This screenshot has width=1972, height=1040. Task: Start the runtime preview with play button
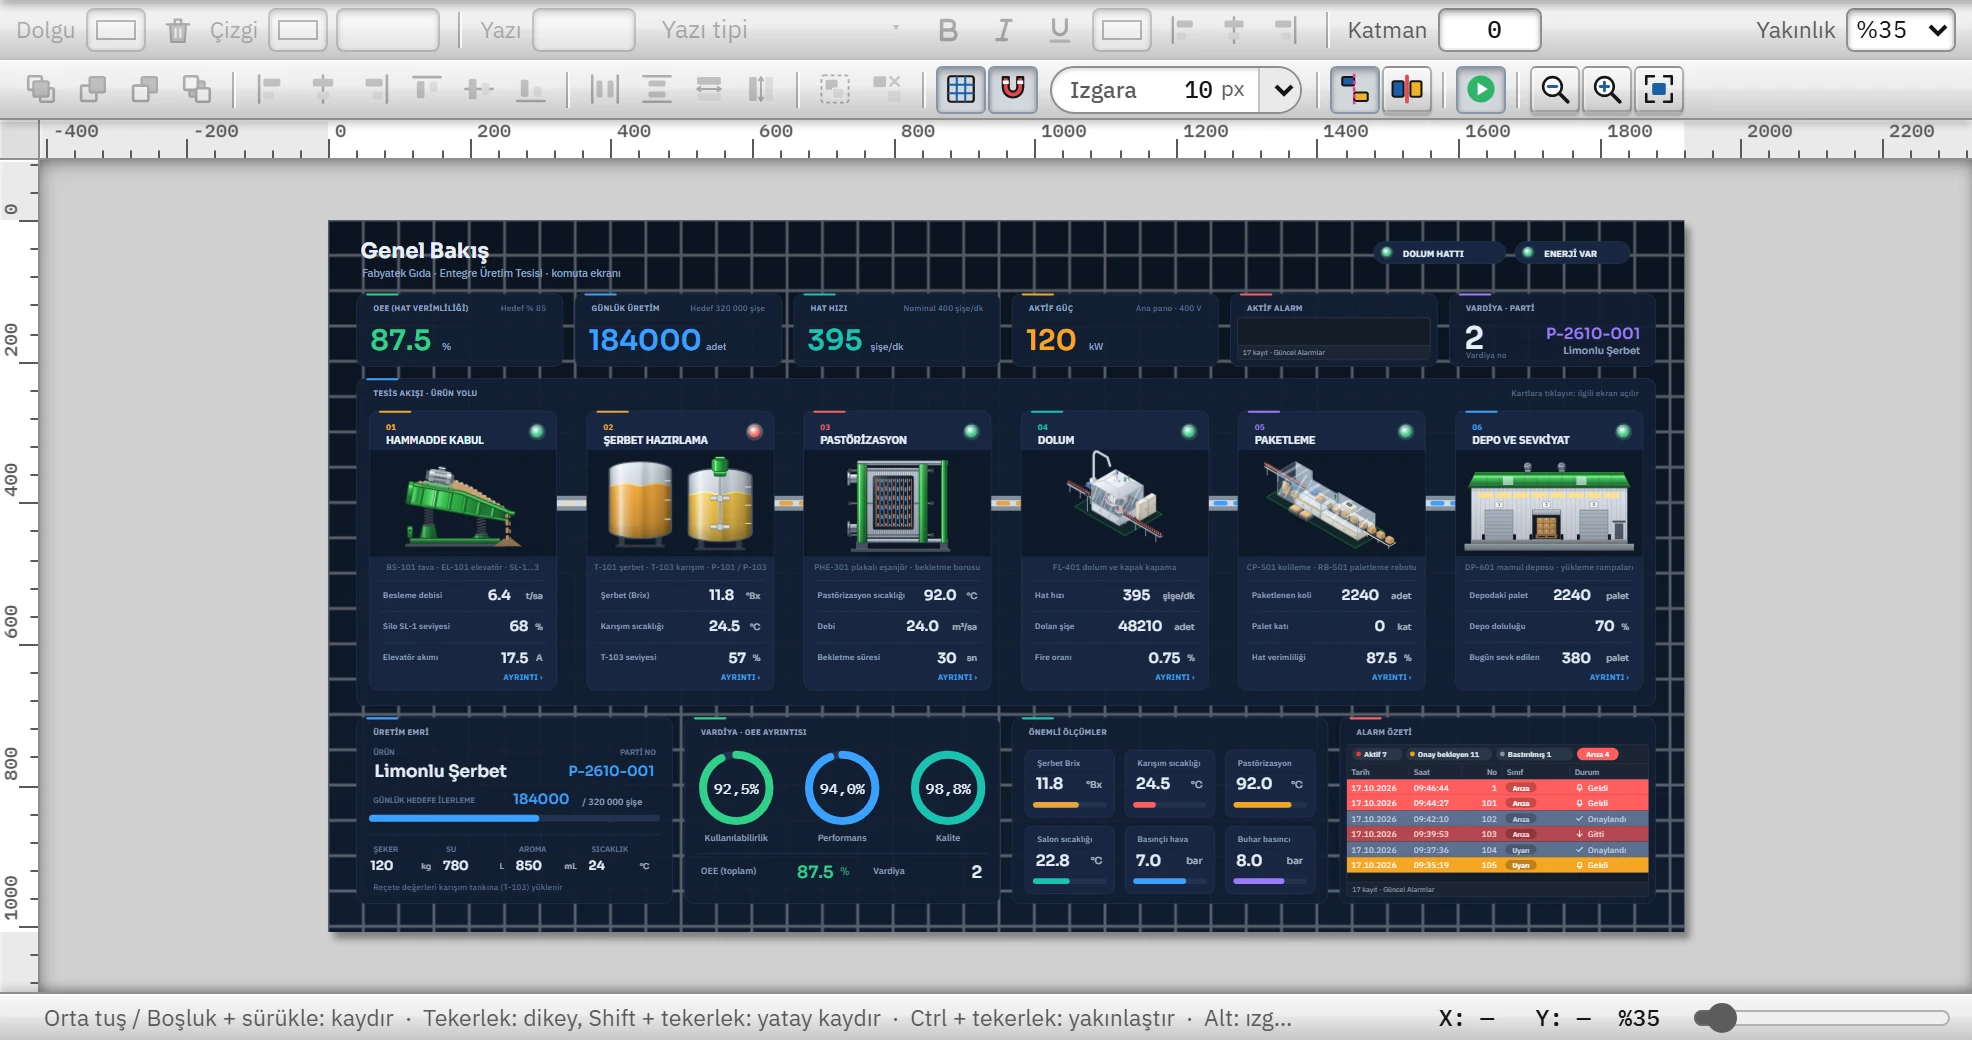1481,89
